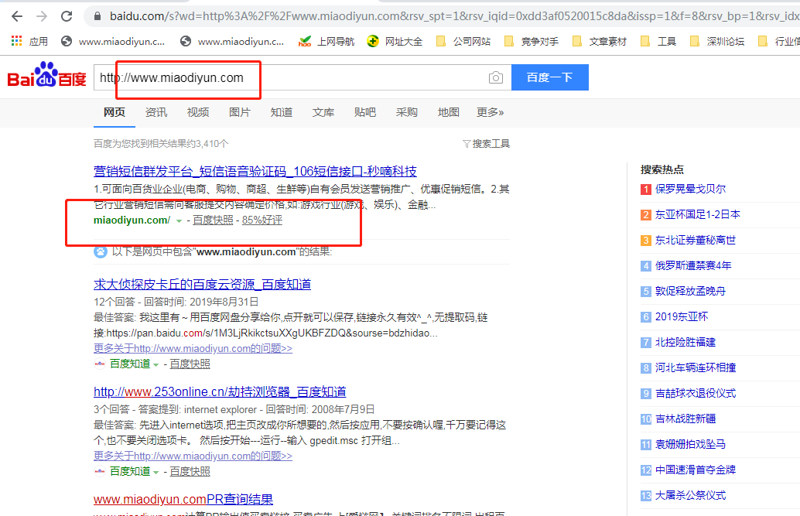Click the lock icon in the address bar
This screenshot has height=516, width=800.
coord(97,16)
